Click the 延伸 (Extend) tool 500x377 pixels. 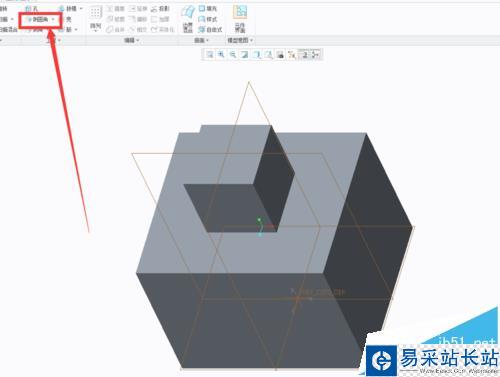137,8
